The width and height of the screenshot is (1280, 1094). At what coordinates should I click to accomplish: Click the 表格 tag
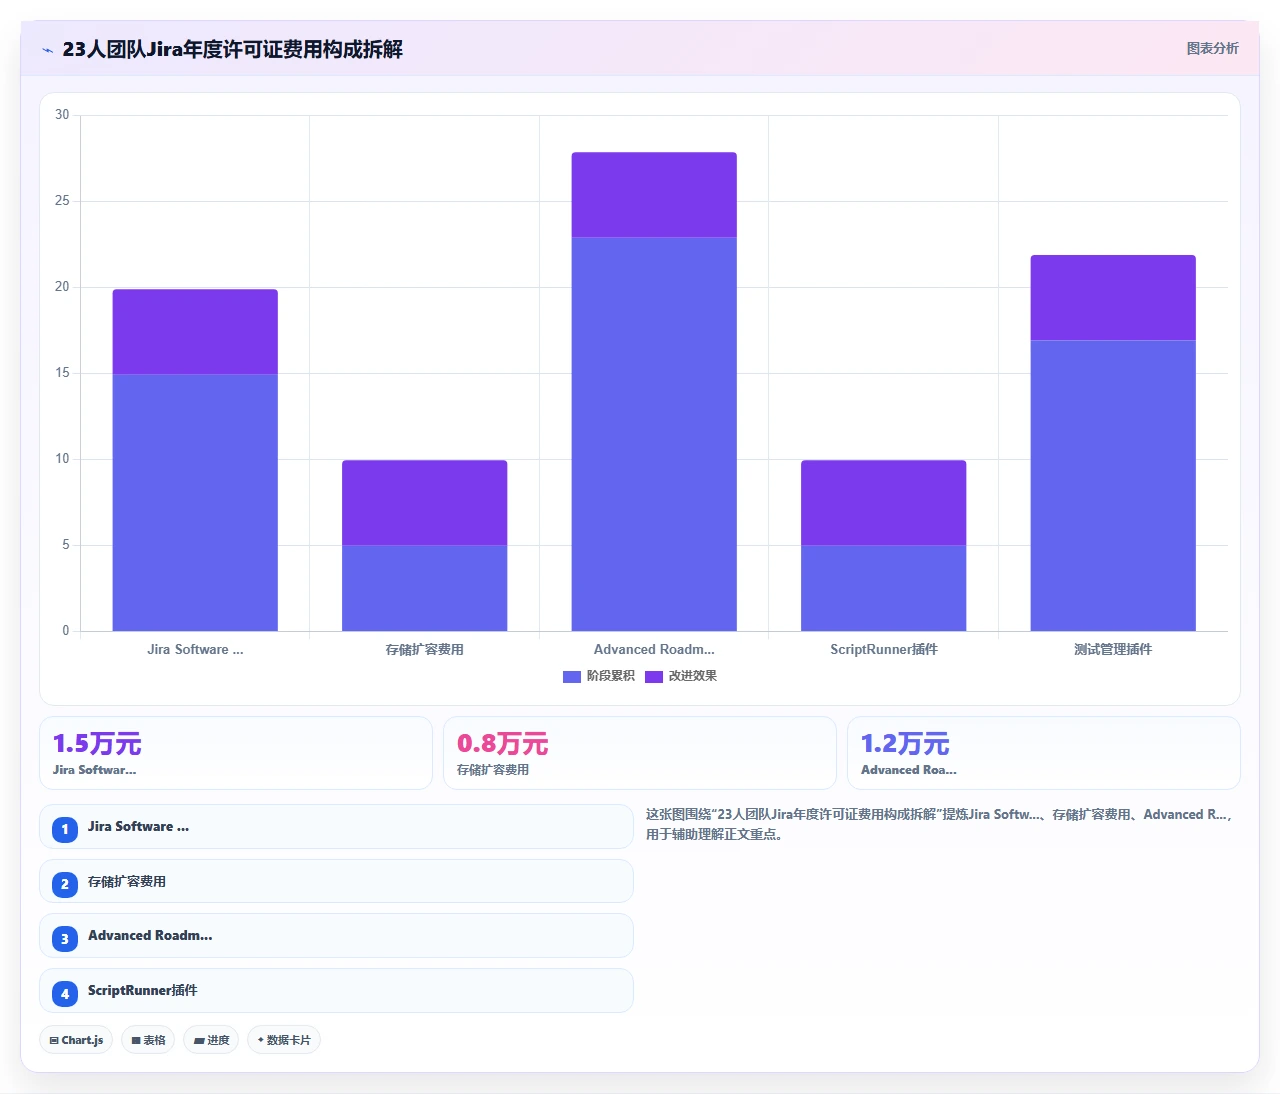click(148, 1040)
